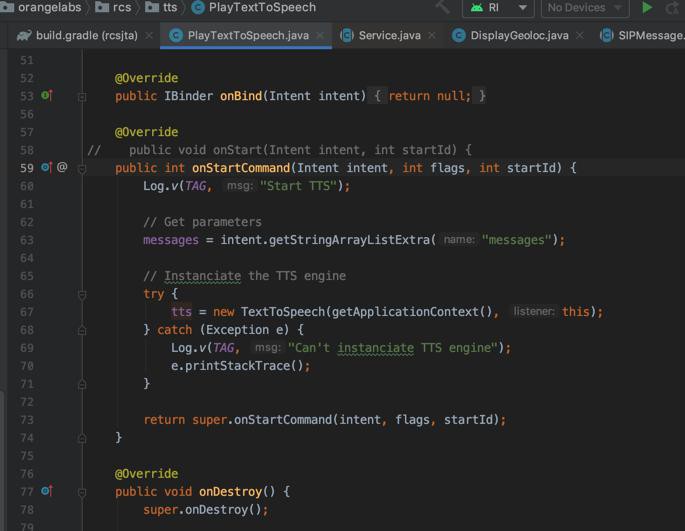
Task: Click line number 59 in the gutter
Action: pyautogui.click(x=27, y=168)
